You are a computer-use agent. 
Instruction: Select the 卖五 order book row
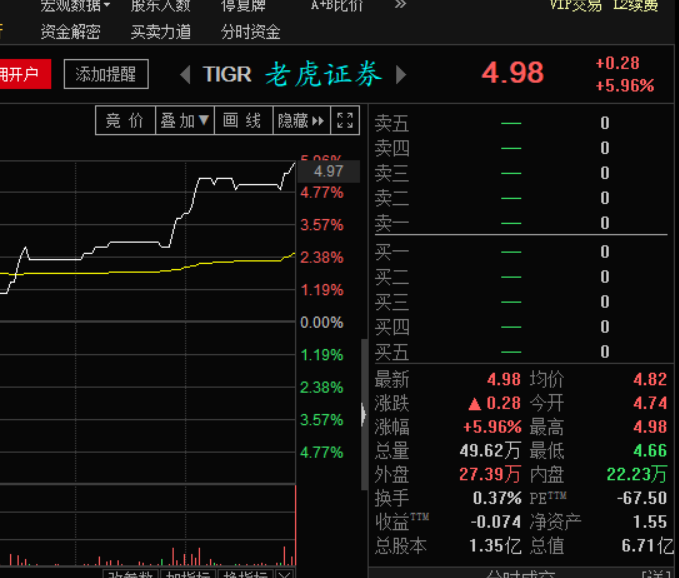tap(521, 123)
